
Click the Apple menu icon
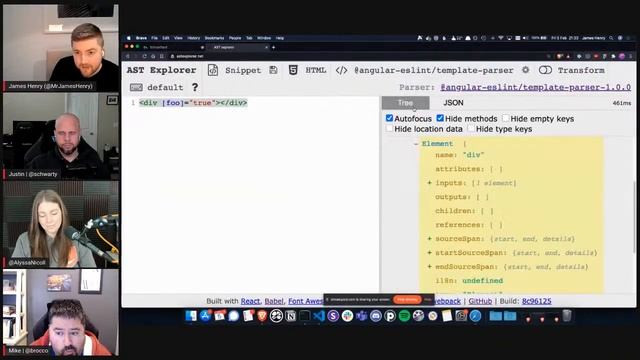129,38
